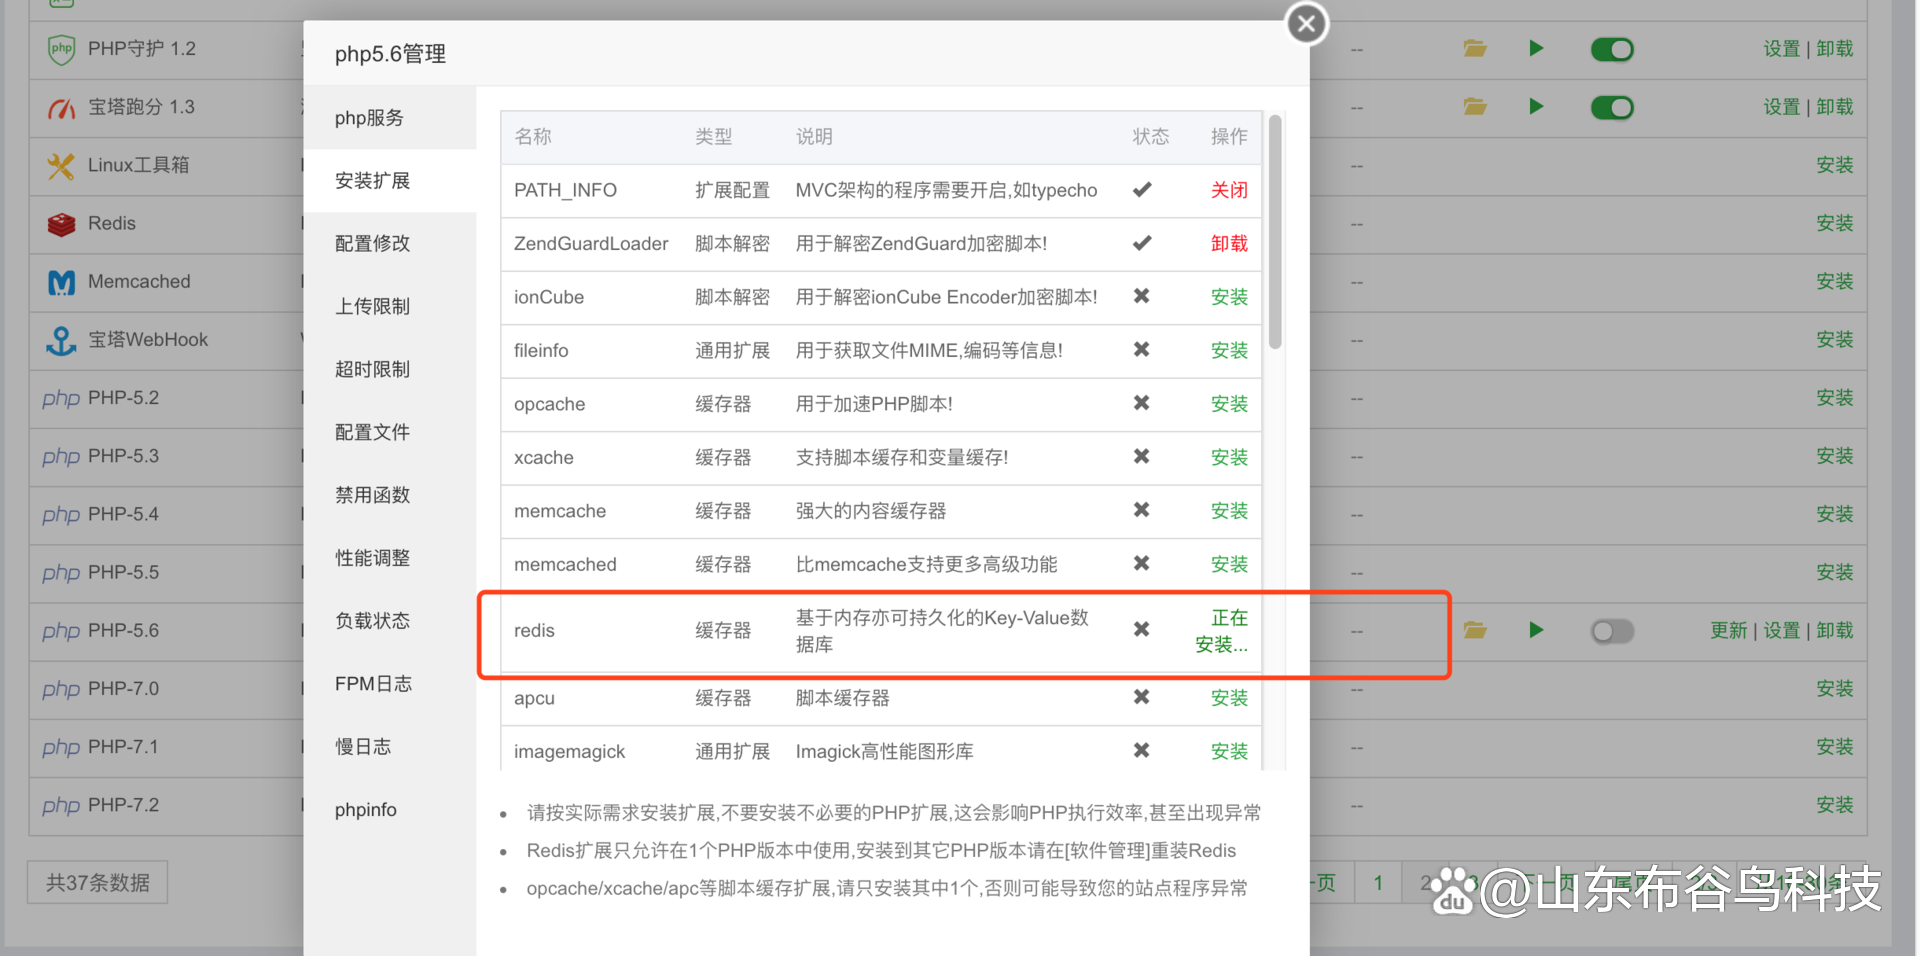Install the ionCube extension

(x=1229, y=297)
